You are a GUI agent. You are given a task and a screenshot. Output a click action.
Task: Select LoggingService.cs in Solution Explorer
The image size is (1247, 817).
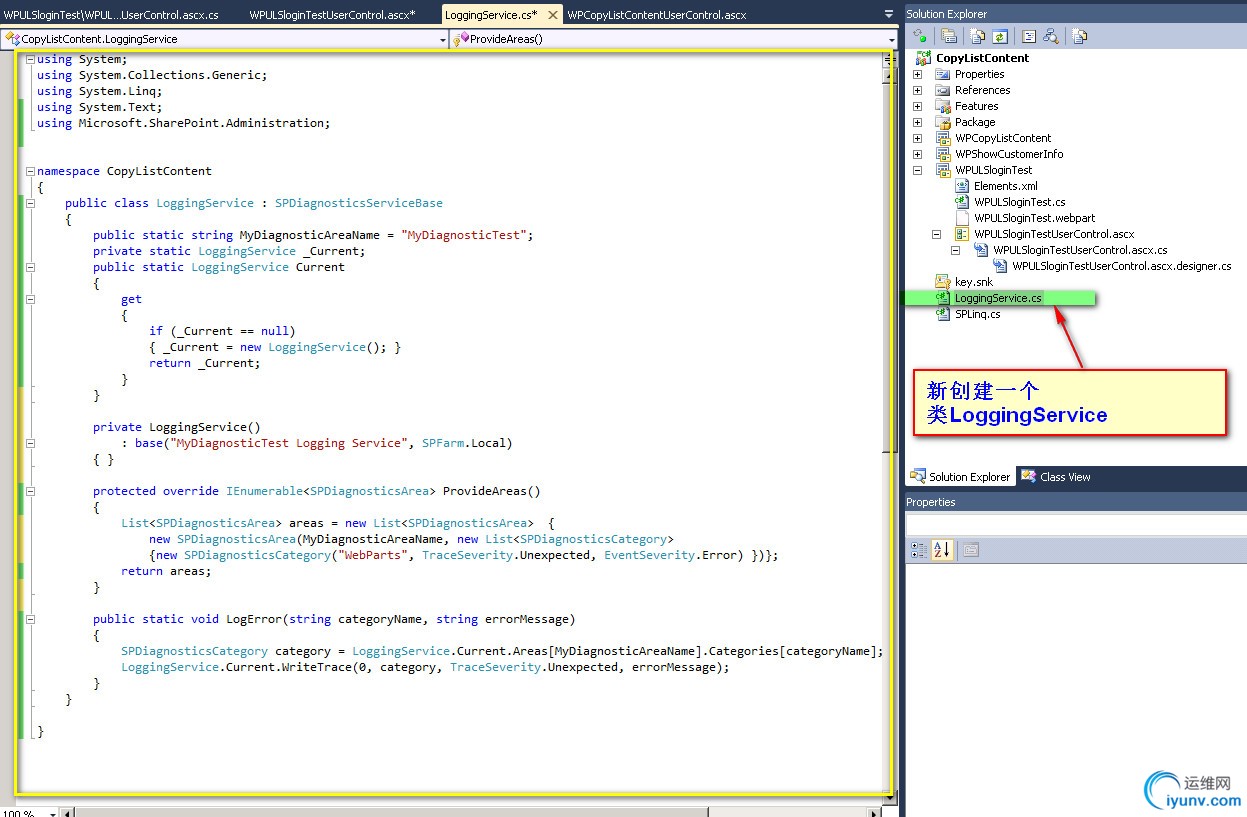998,298
